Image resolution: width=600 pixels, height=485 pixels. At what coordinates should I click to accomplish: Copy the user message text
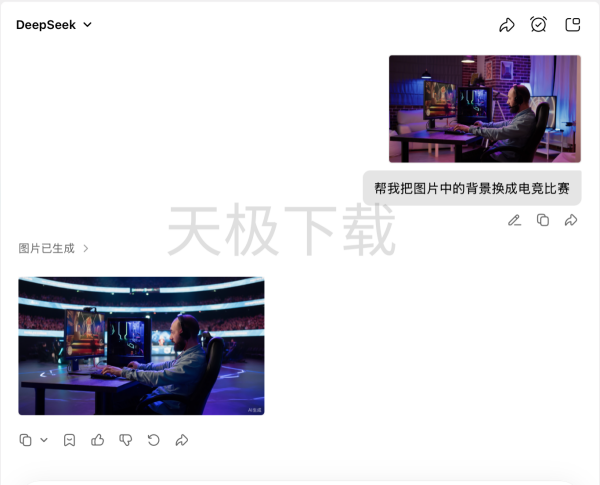point(543,220)
